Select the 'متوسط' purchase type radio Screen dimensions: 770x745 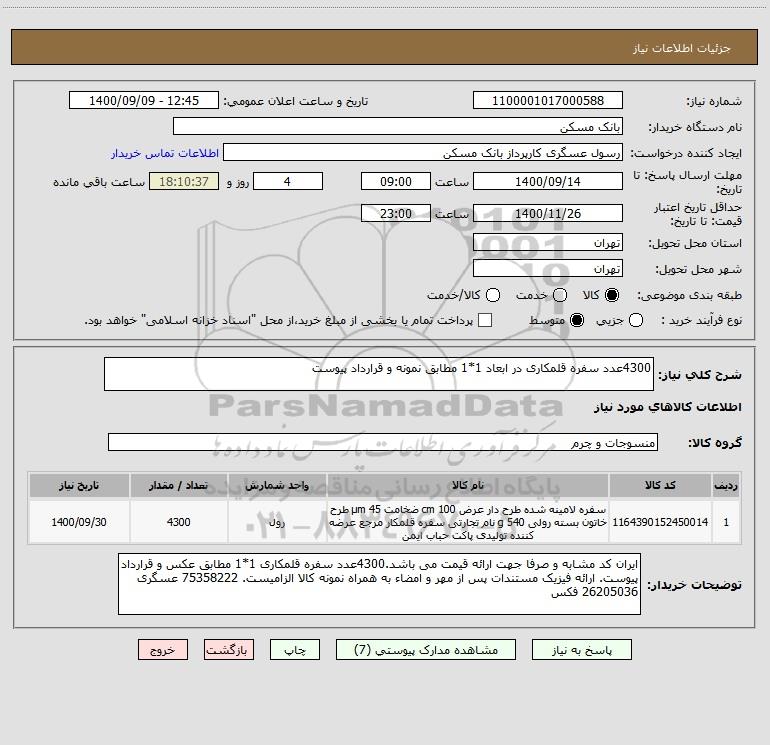(x=577, y=320)
